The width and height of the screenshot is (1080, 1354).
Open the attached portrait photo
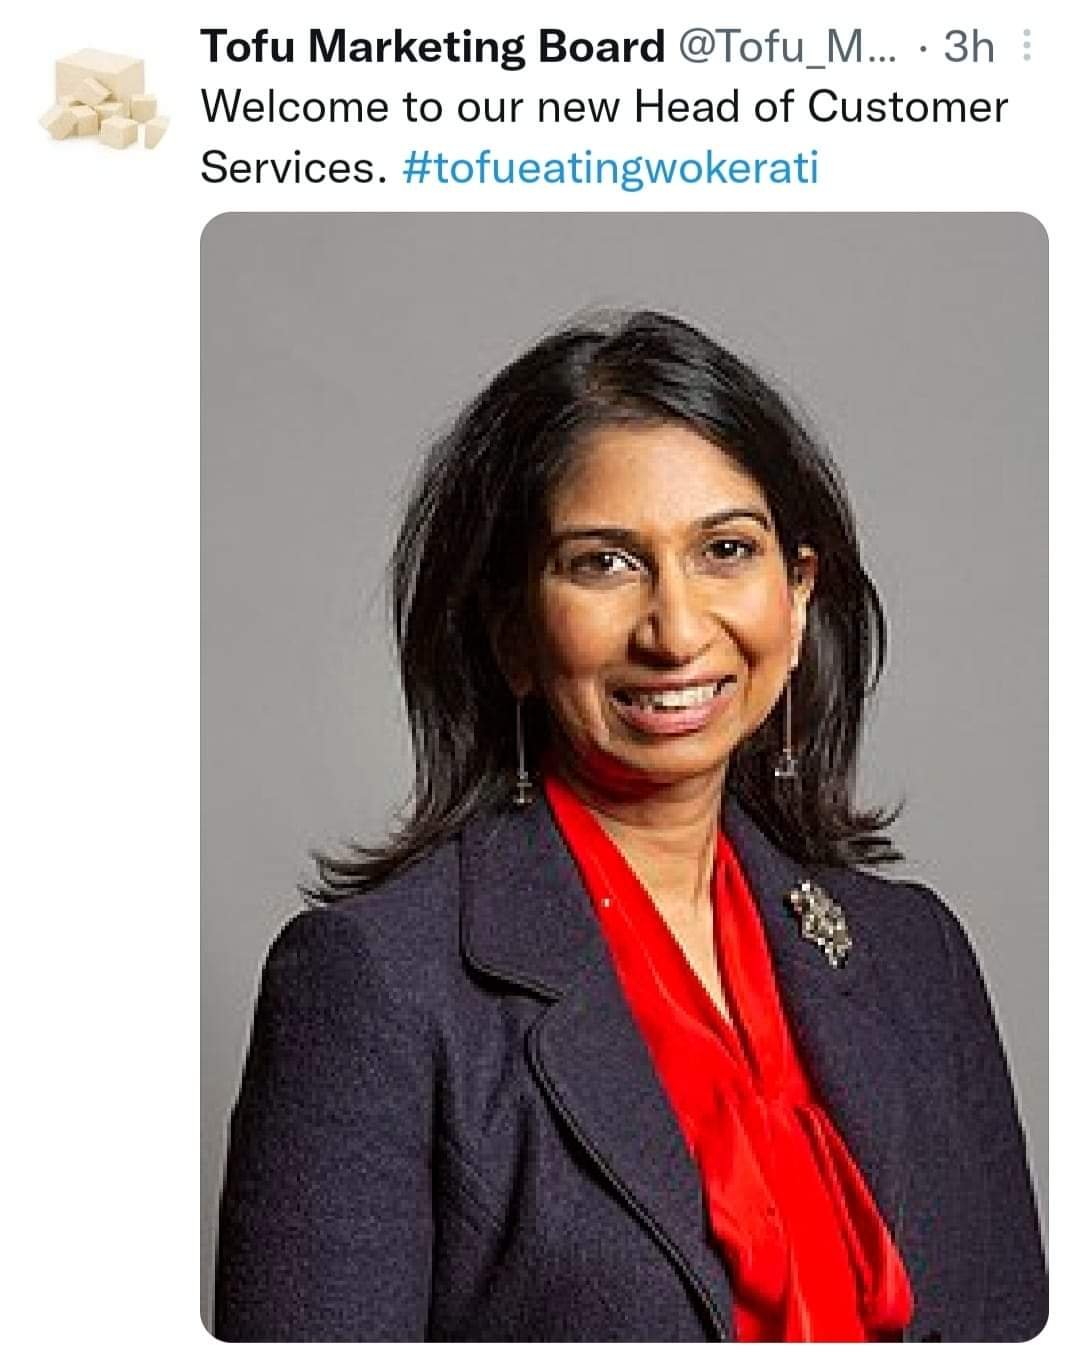point(624,776)
